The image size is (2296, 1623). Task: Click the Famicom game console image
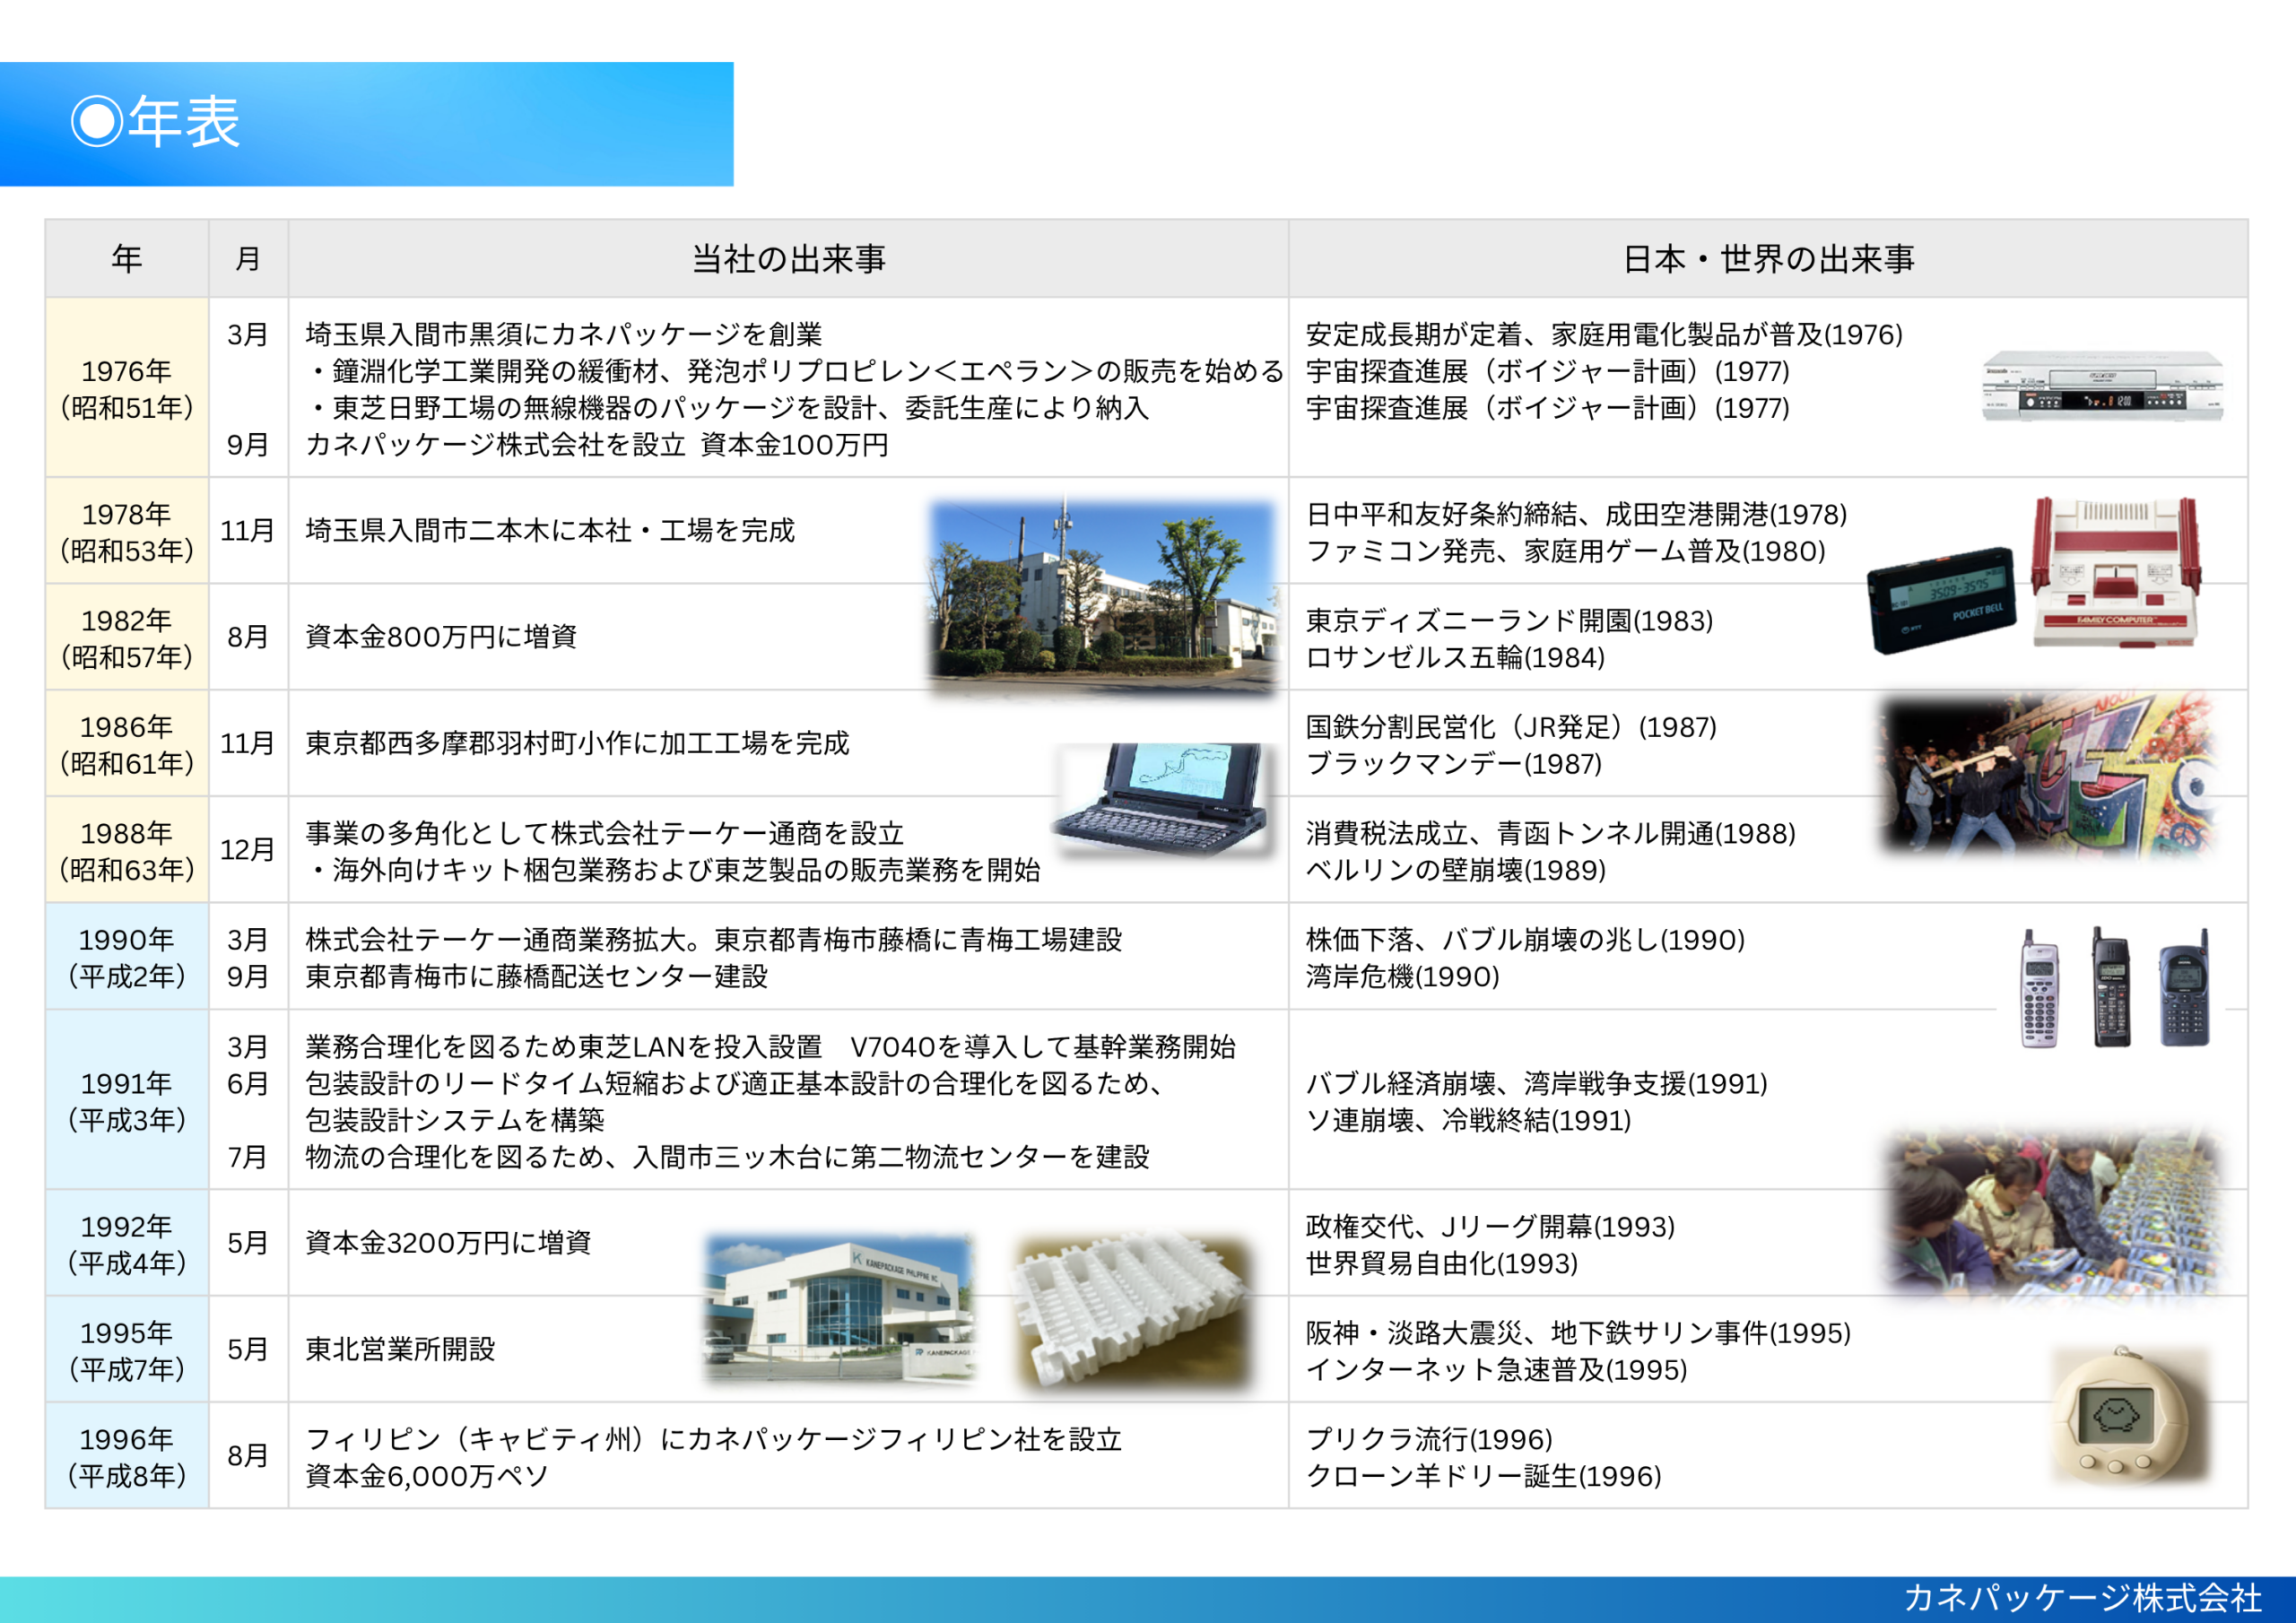coord(2116,572)
